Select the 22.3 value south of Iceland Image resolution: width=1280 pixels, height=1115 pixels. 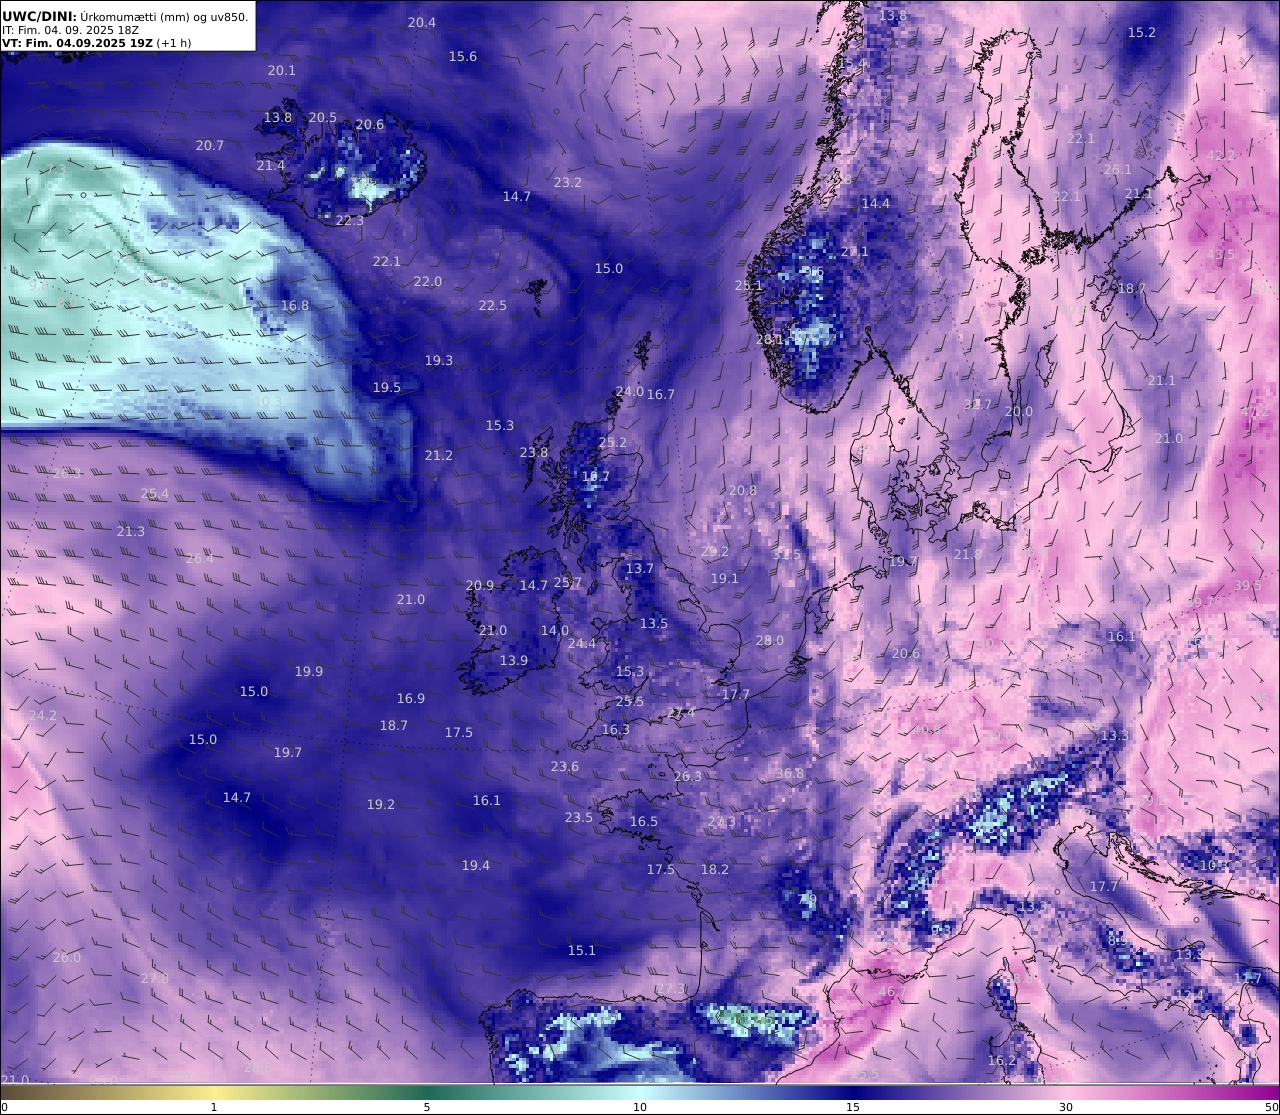tap(350, 220)
